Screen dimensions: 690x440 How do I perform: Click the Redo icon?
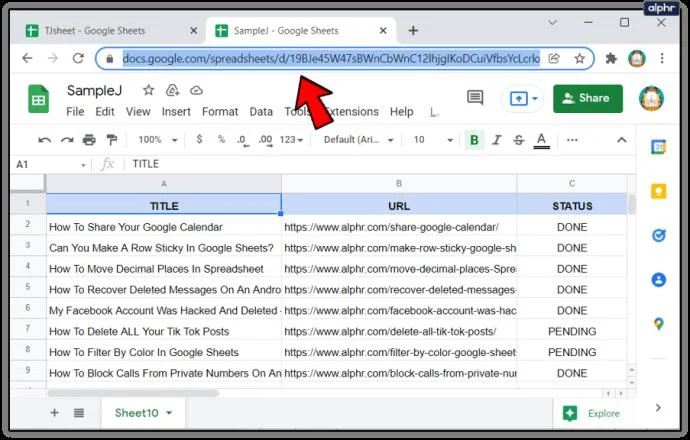[x=67, y=140]
